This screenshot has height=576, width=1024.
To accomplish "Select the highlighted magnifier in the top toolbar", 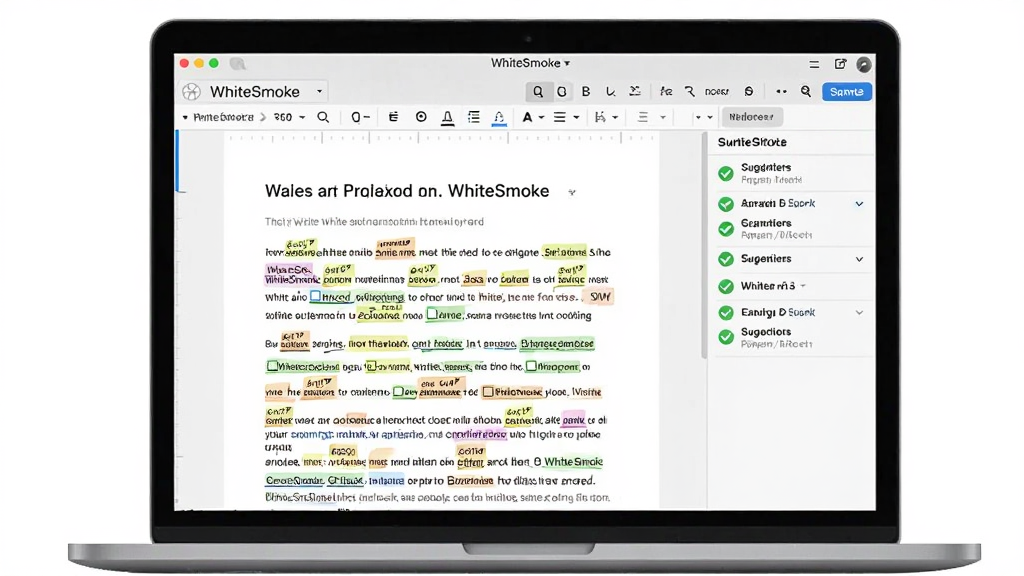I will click(x=537, y=91).
